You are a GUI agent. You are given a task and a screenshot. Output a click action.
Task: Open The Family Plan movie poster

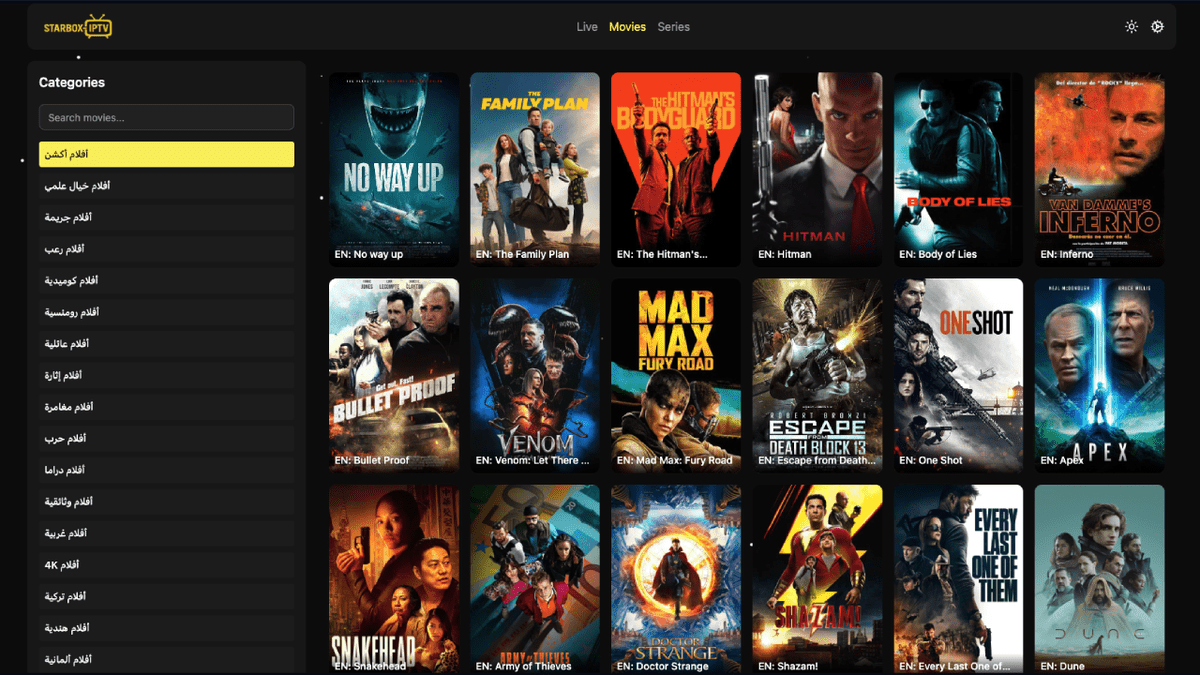tap(535, 169)
